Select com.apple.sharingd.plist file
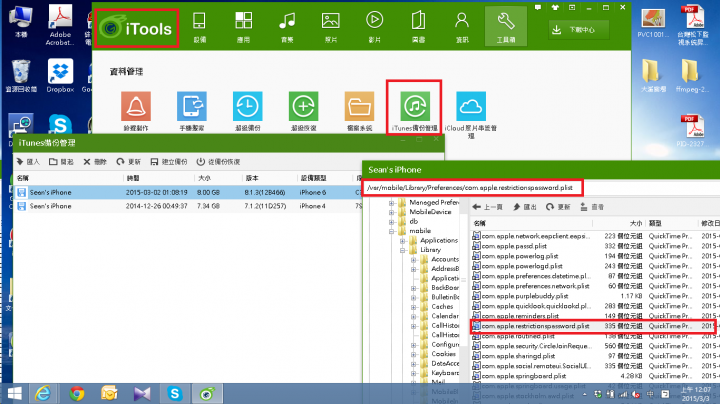The image size is (720, 404). pos(518,356)
